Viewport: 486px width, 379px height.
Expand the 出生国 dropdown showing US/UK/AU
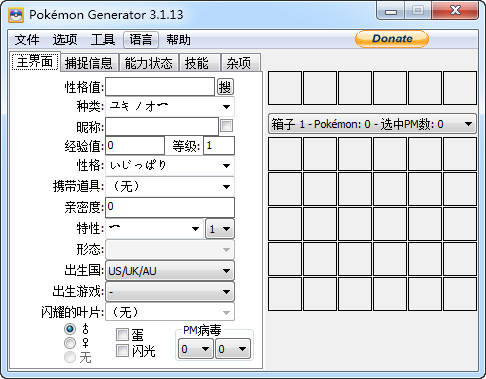click(x=170, y=271)
